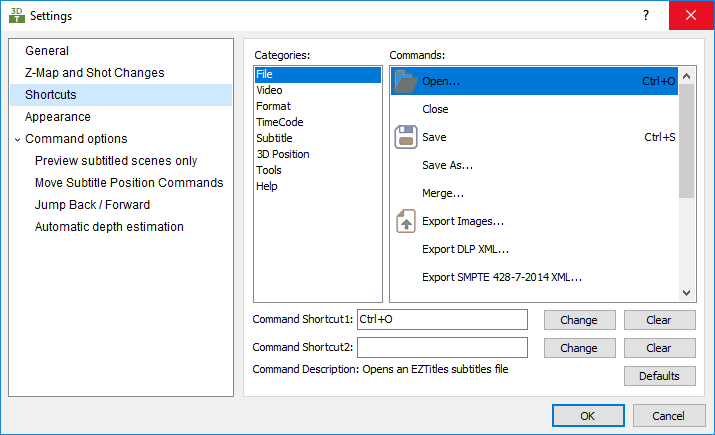This screenshot has height=435, width=715.
Task: Open Automatic depth estimation options
Action: coord(109,227)
